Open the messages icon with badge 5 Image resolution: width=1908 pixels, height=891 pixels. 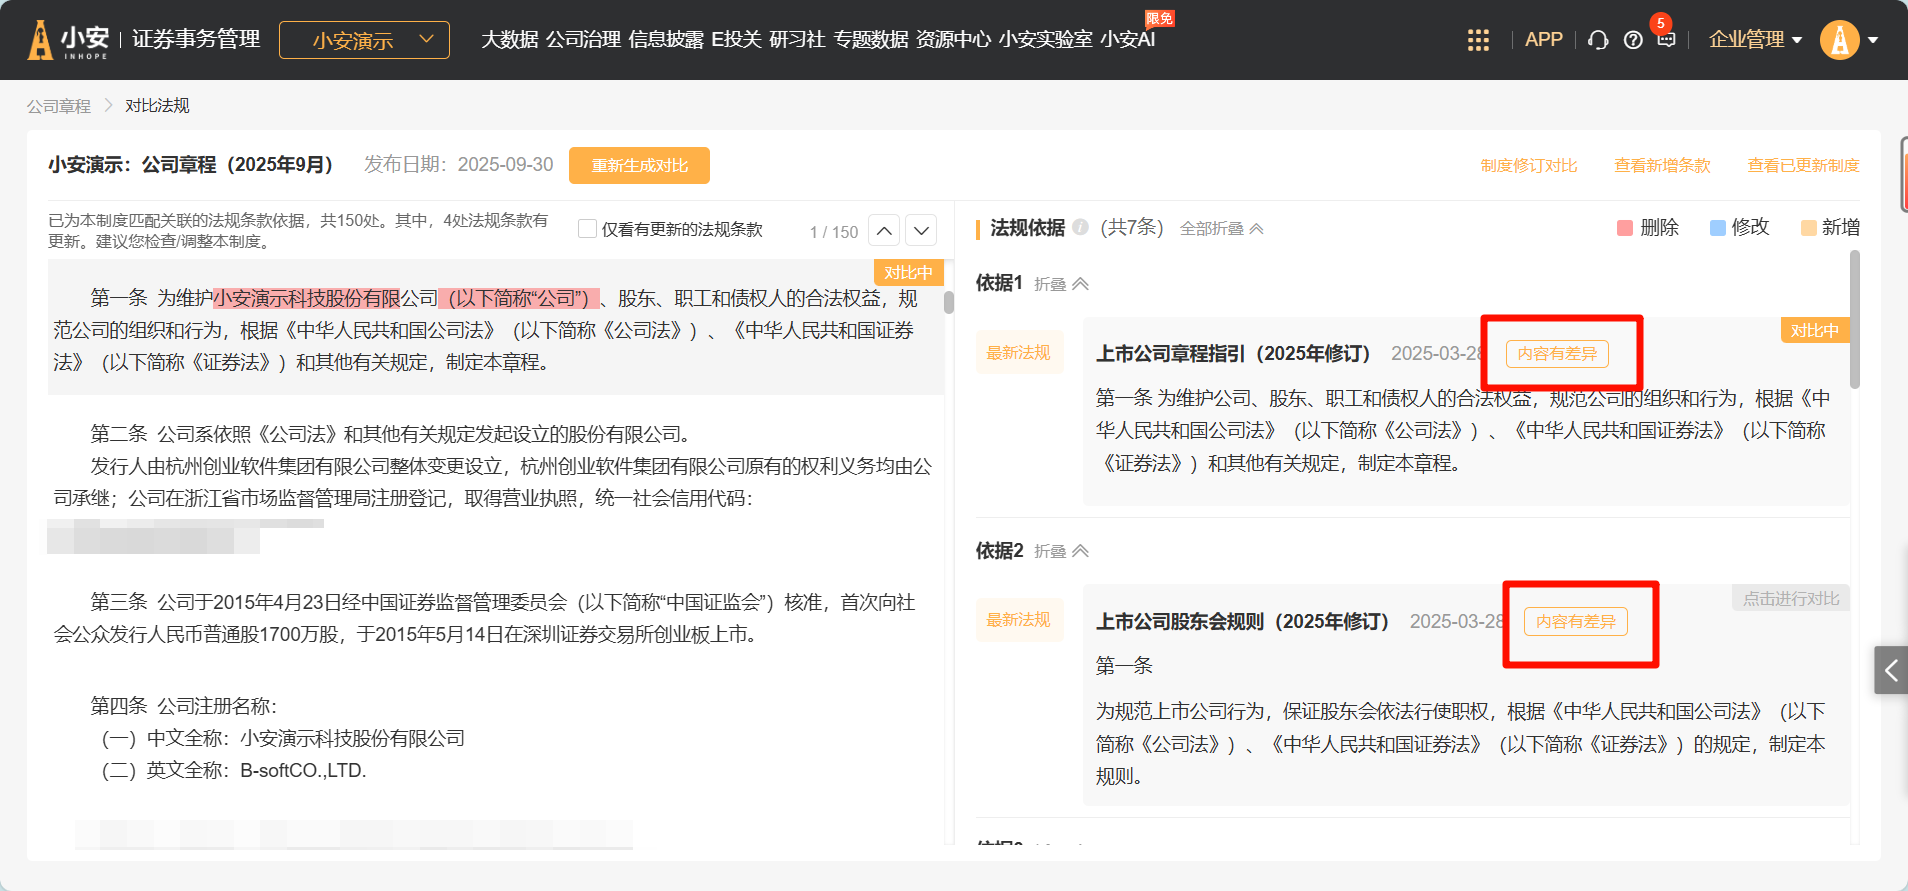pyautogui.click(x=1666, y=40)
